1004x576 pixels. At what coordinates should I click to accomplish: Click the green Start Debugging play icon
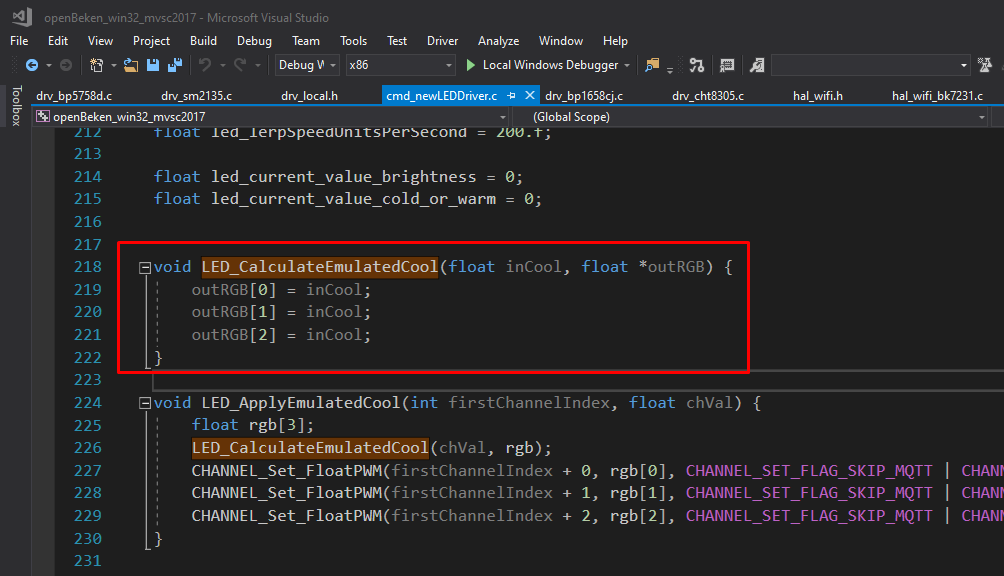click(471, 65)
